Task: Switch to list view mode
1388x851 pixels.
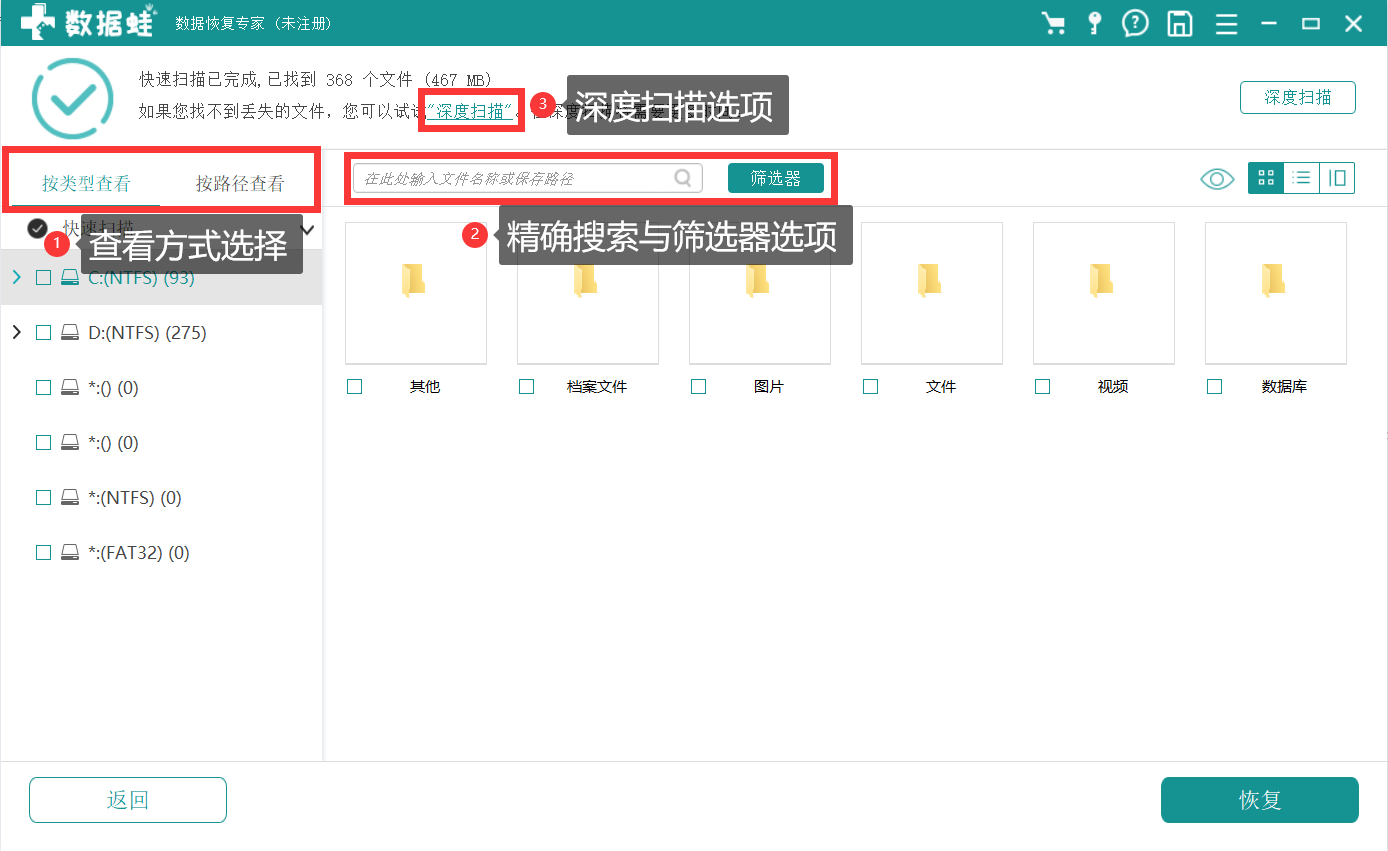Action: [x=1301, y=177]
